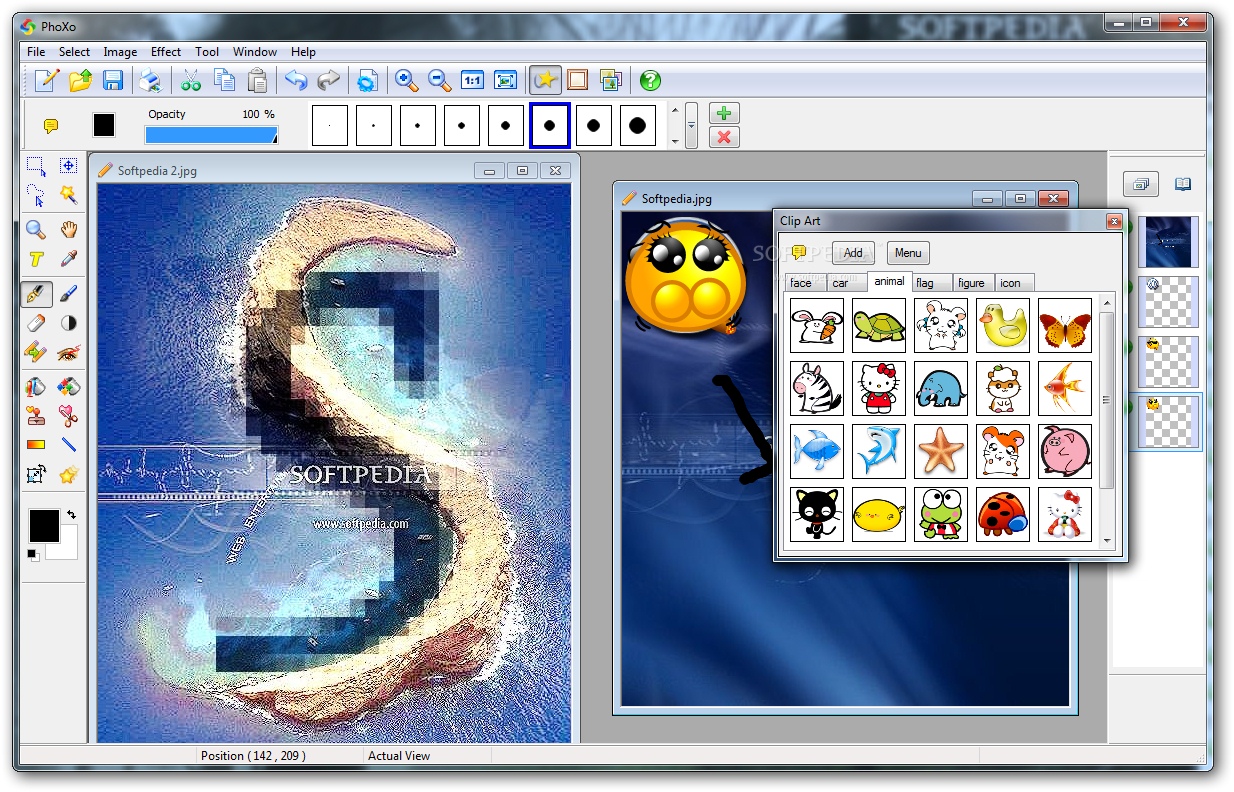Viewport: 1234px width, 792px height.
Task: Open the File menu
Action: pos(36,52)
